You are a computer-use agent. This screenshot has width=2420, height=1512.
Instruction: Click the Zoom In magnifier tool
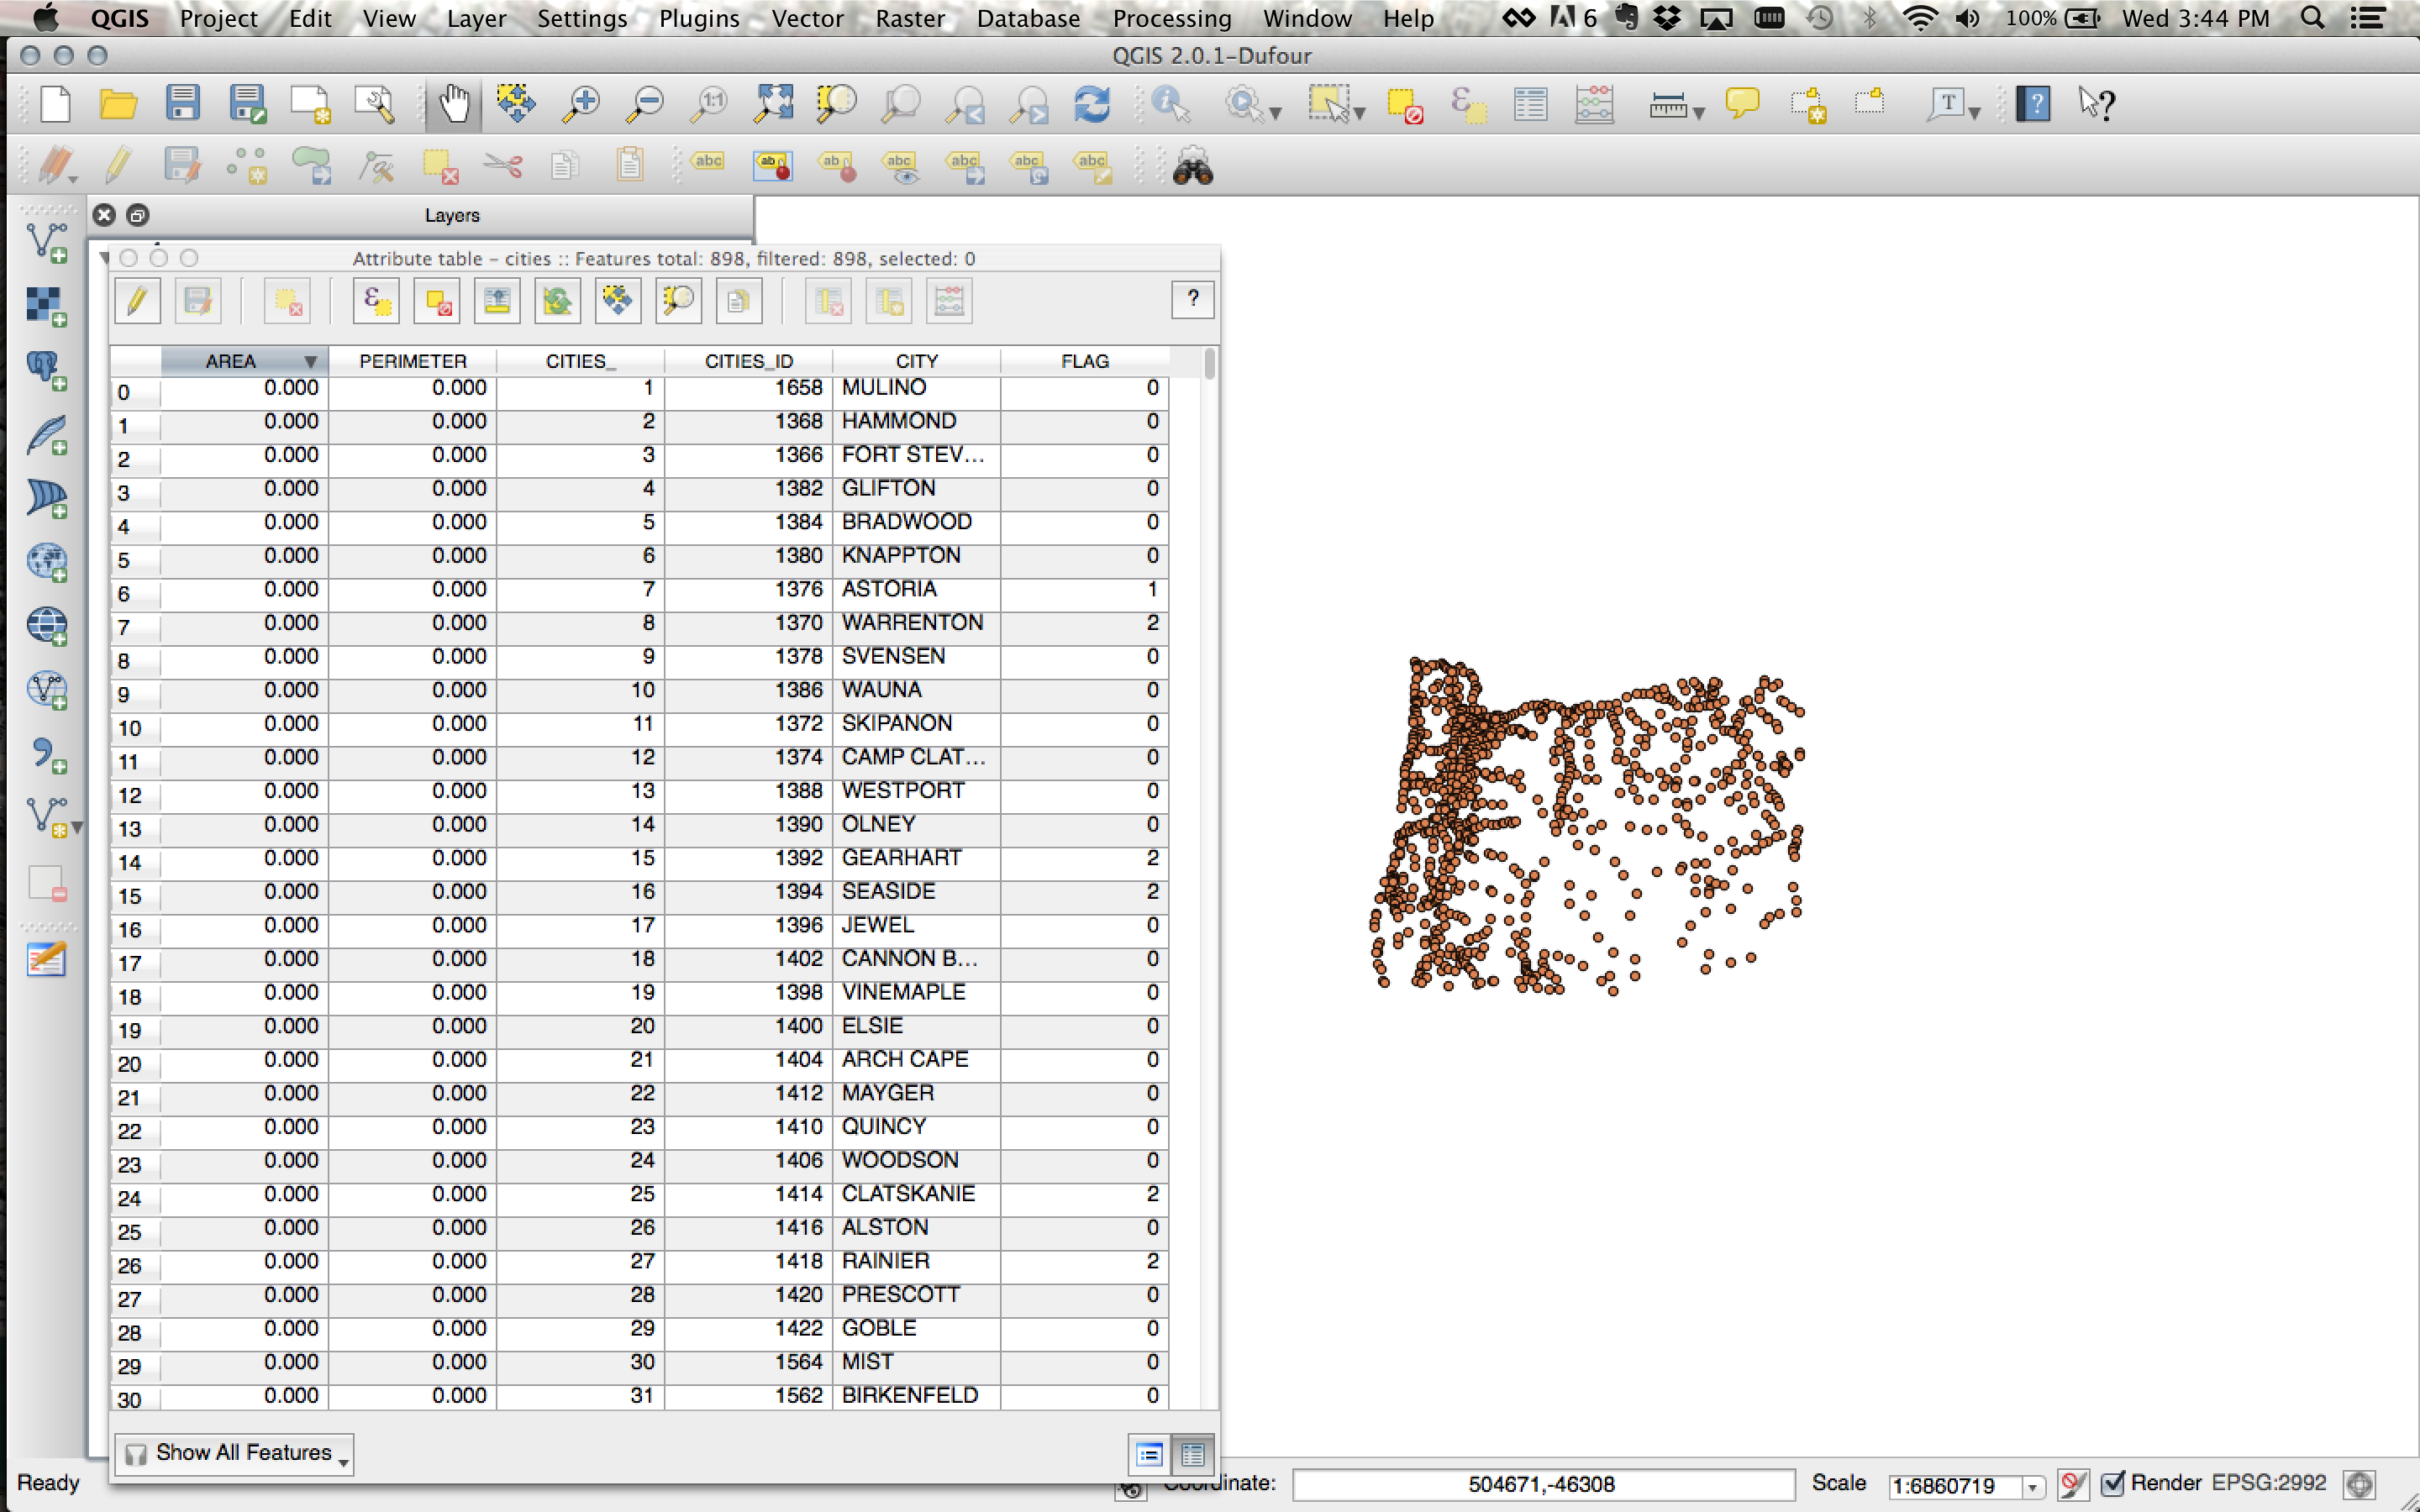click(x=581, y=104)
